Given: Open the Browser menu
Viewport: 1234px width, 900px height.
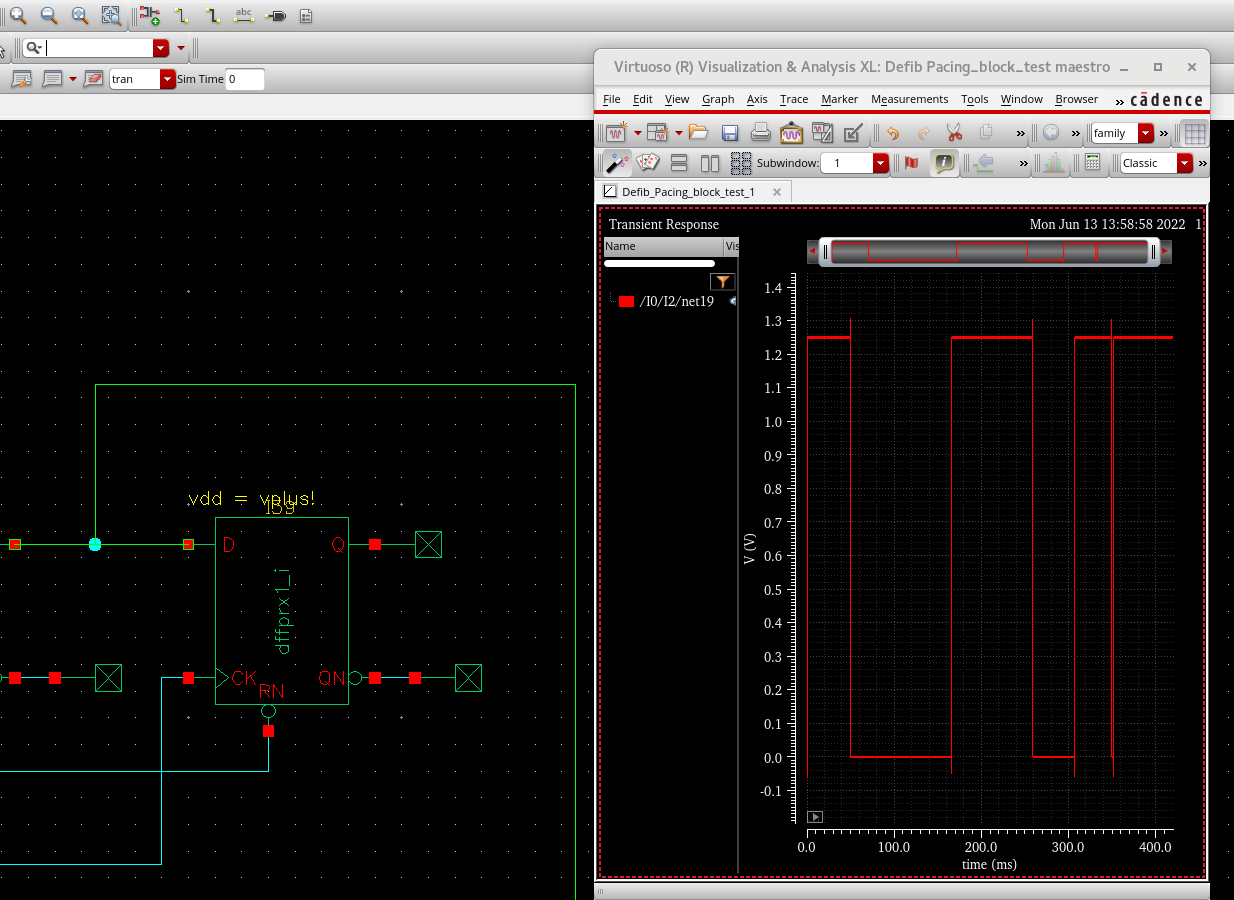Looking at the screenshot, I should (x=1077, y=99).
